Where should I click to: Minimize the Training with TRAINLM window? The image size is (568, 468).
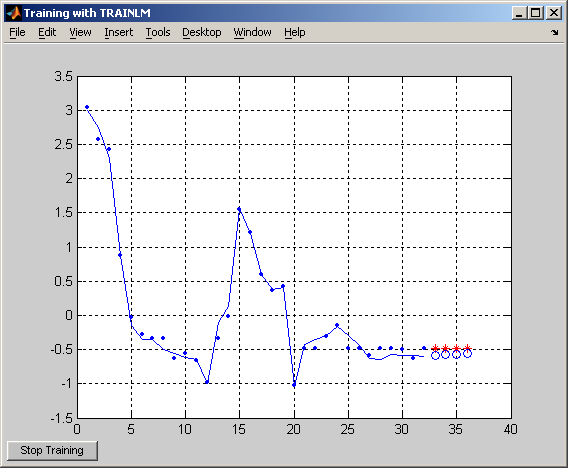(519, 13)
